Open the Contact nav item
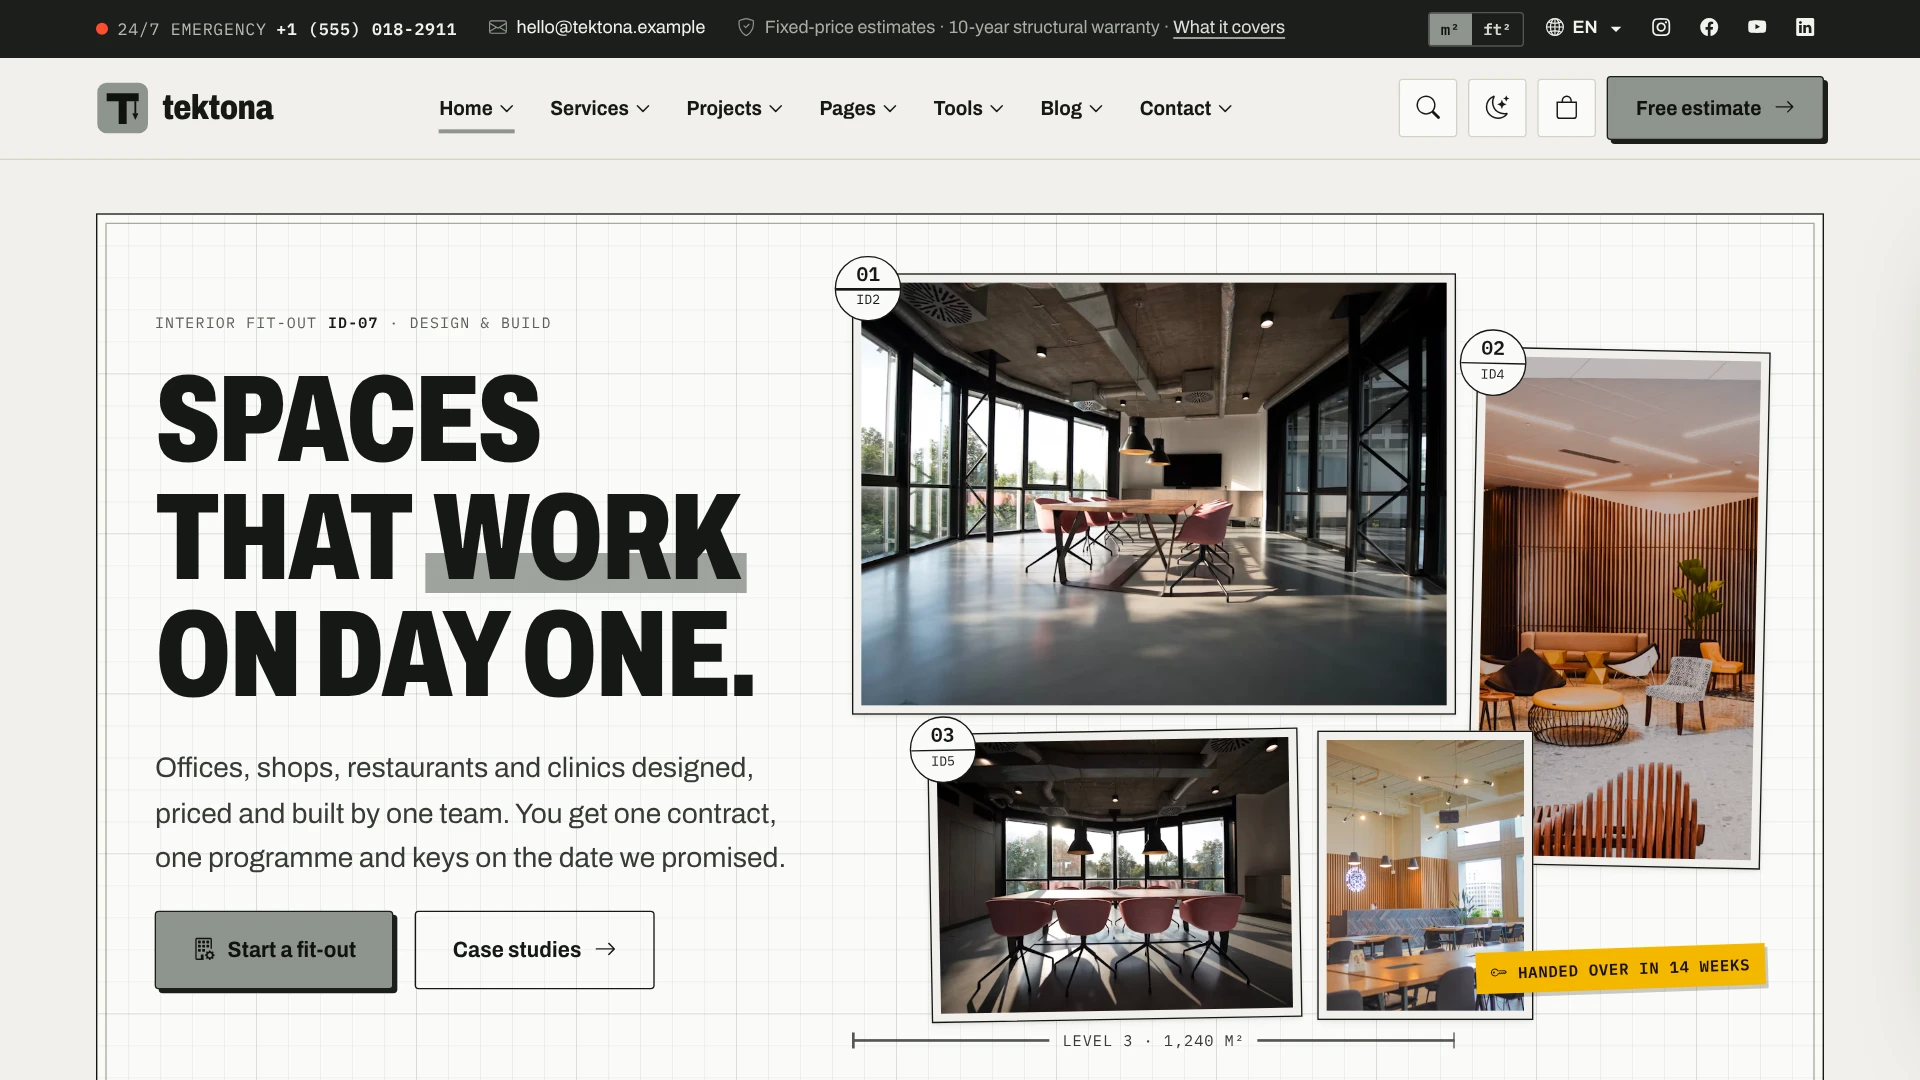 pos(1186,108)
